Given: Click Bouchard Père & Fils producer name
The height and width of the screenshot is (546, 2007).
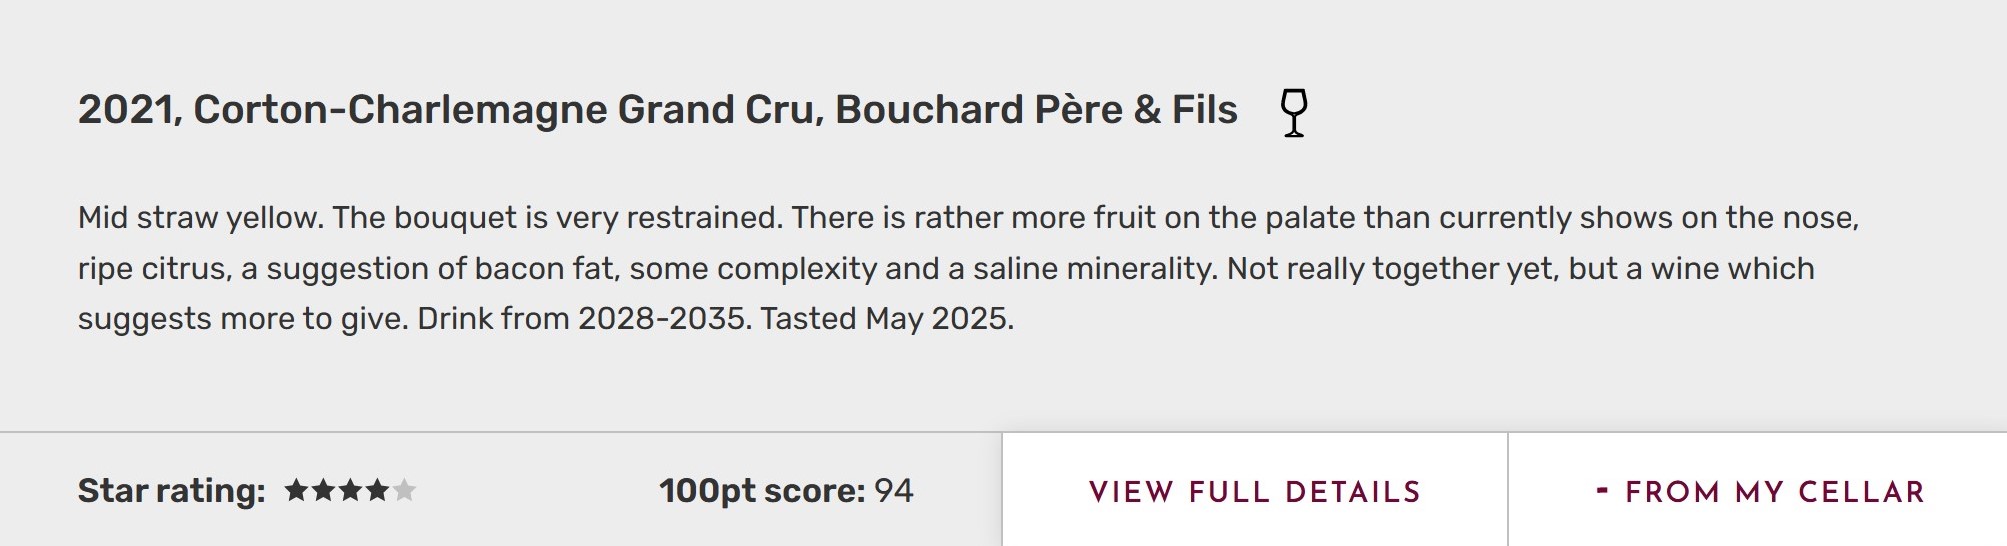Looking at the screenshot, I should click(x=1036, y=110).
